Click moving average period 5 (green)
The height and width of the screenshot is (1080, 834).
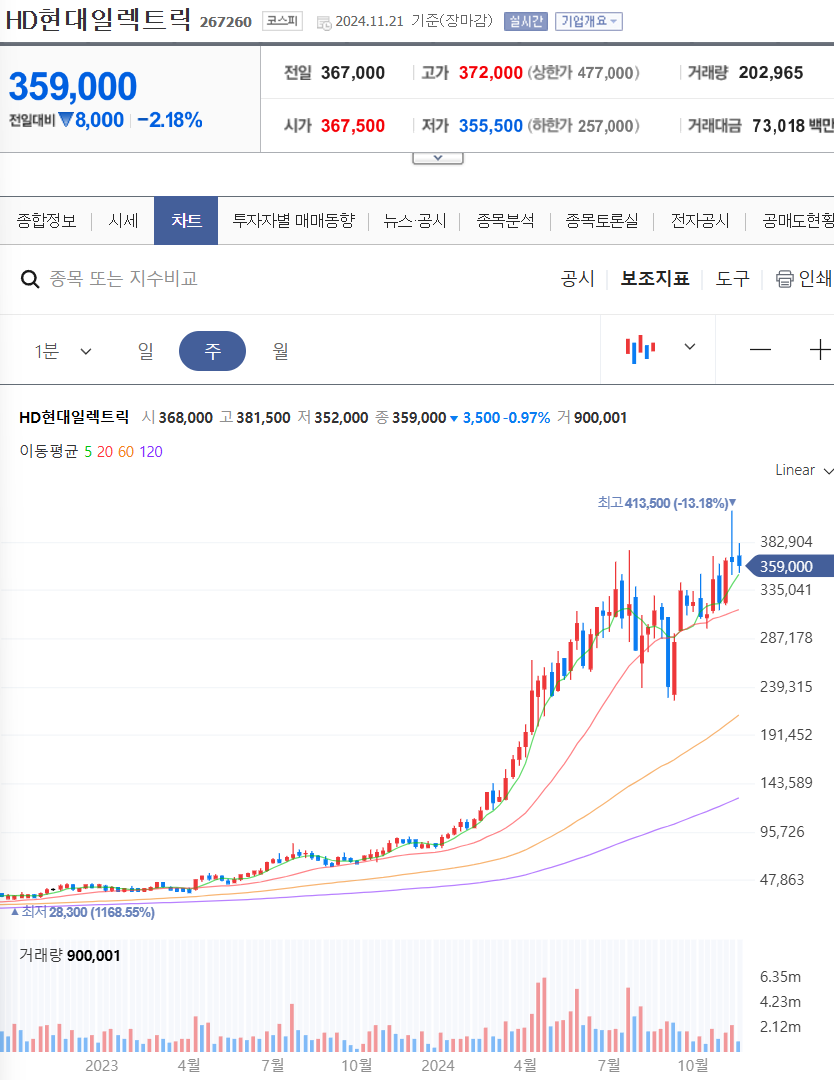click(x=87, y=452)
